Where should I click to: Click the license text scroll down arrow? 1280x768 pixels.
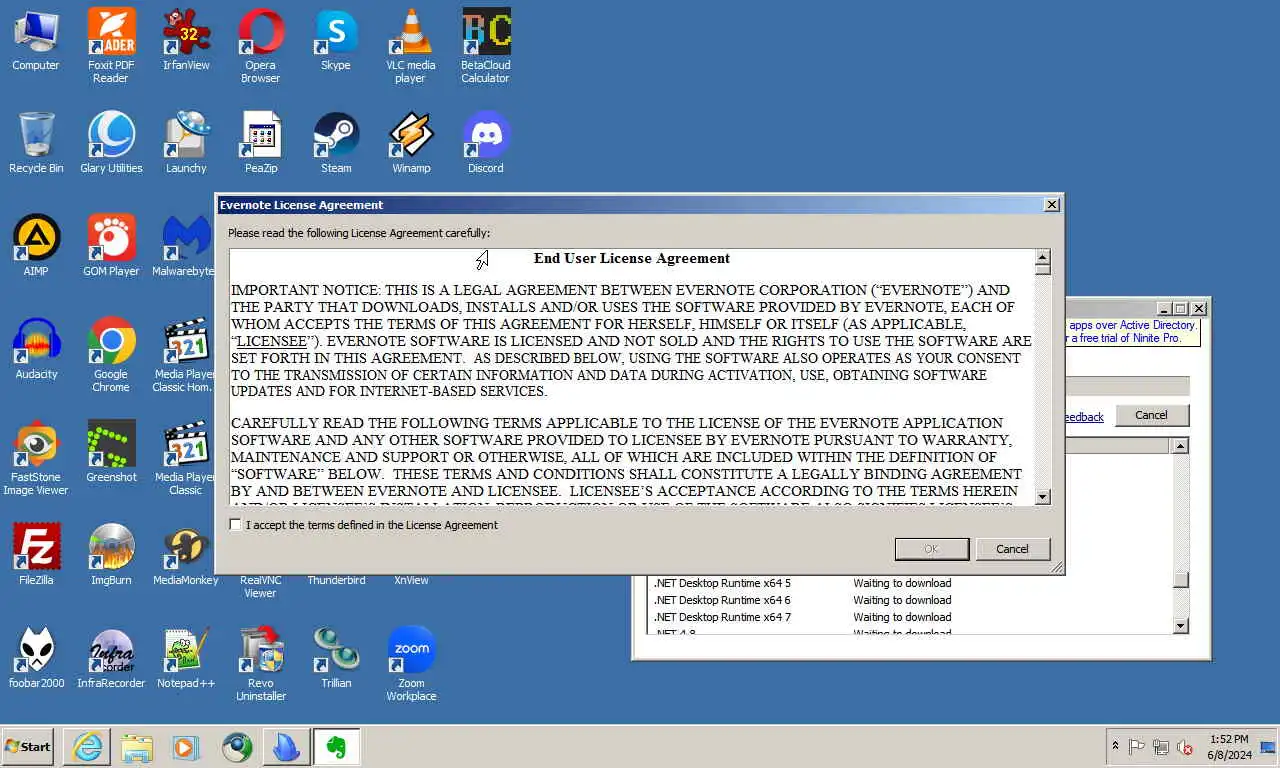pos(1042,497)
